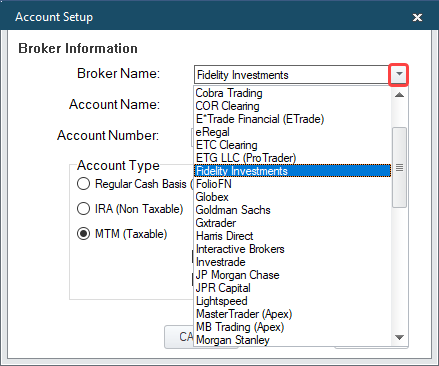Choose Morgan Stanley from list
The height and width of the screenshot is (366, 439).
pos(292,340)
